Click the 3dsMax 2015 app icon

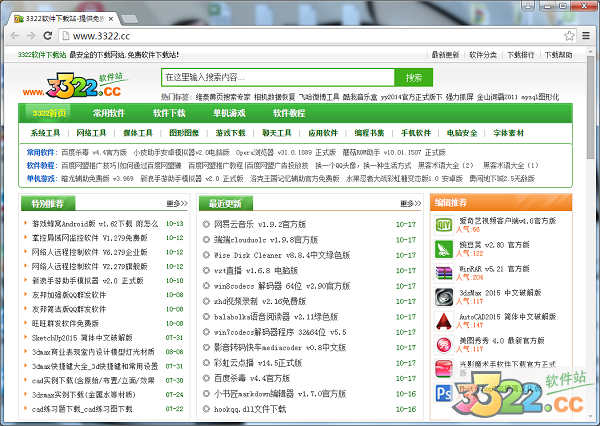point(445,297)
